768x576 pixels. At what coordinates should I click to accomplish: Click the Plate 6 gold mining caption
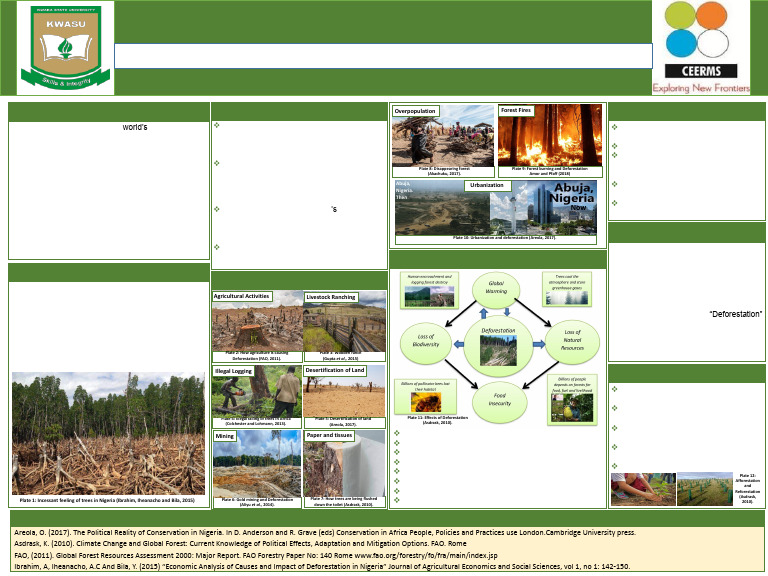(257, 502)
